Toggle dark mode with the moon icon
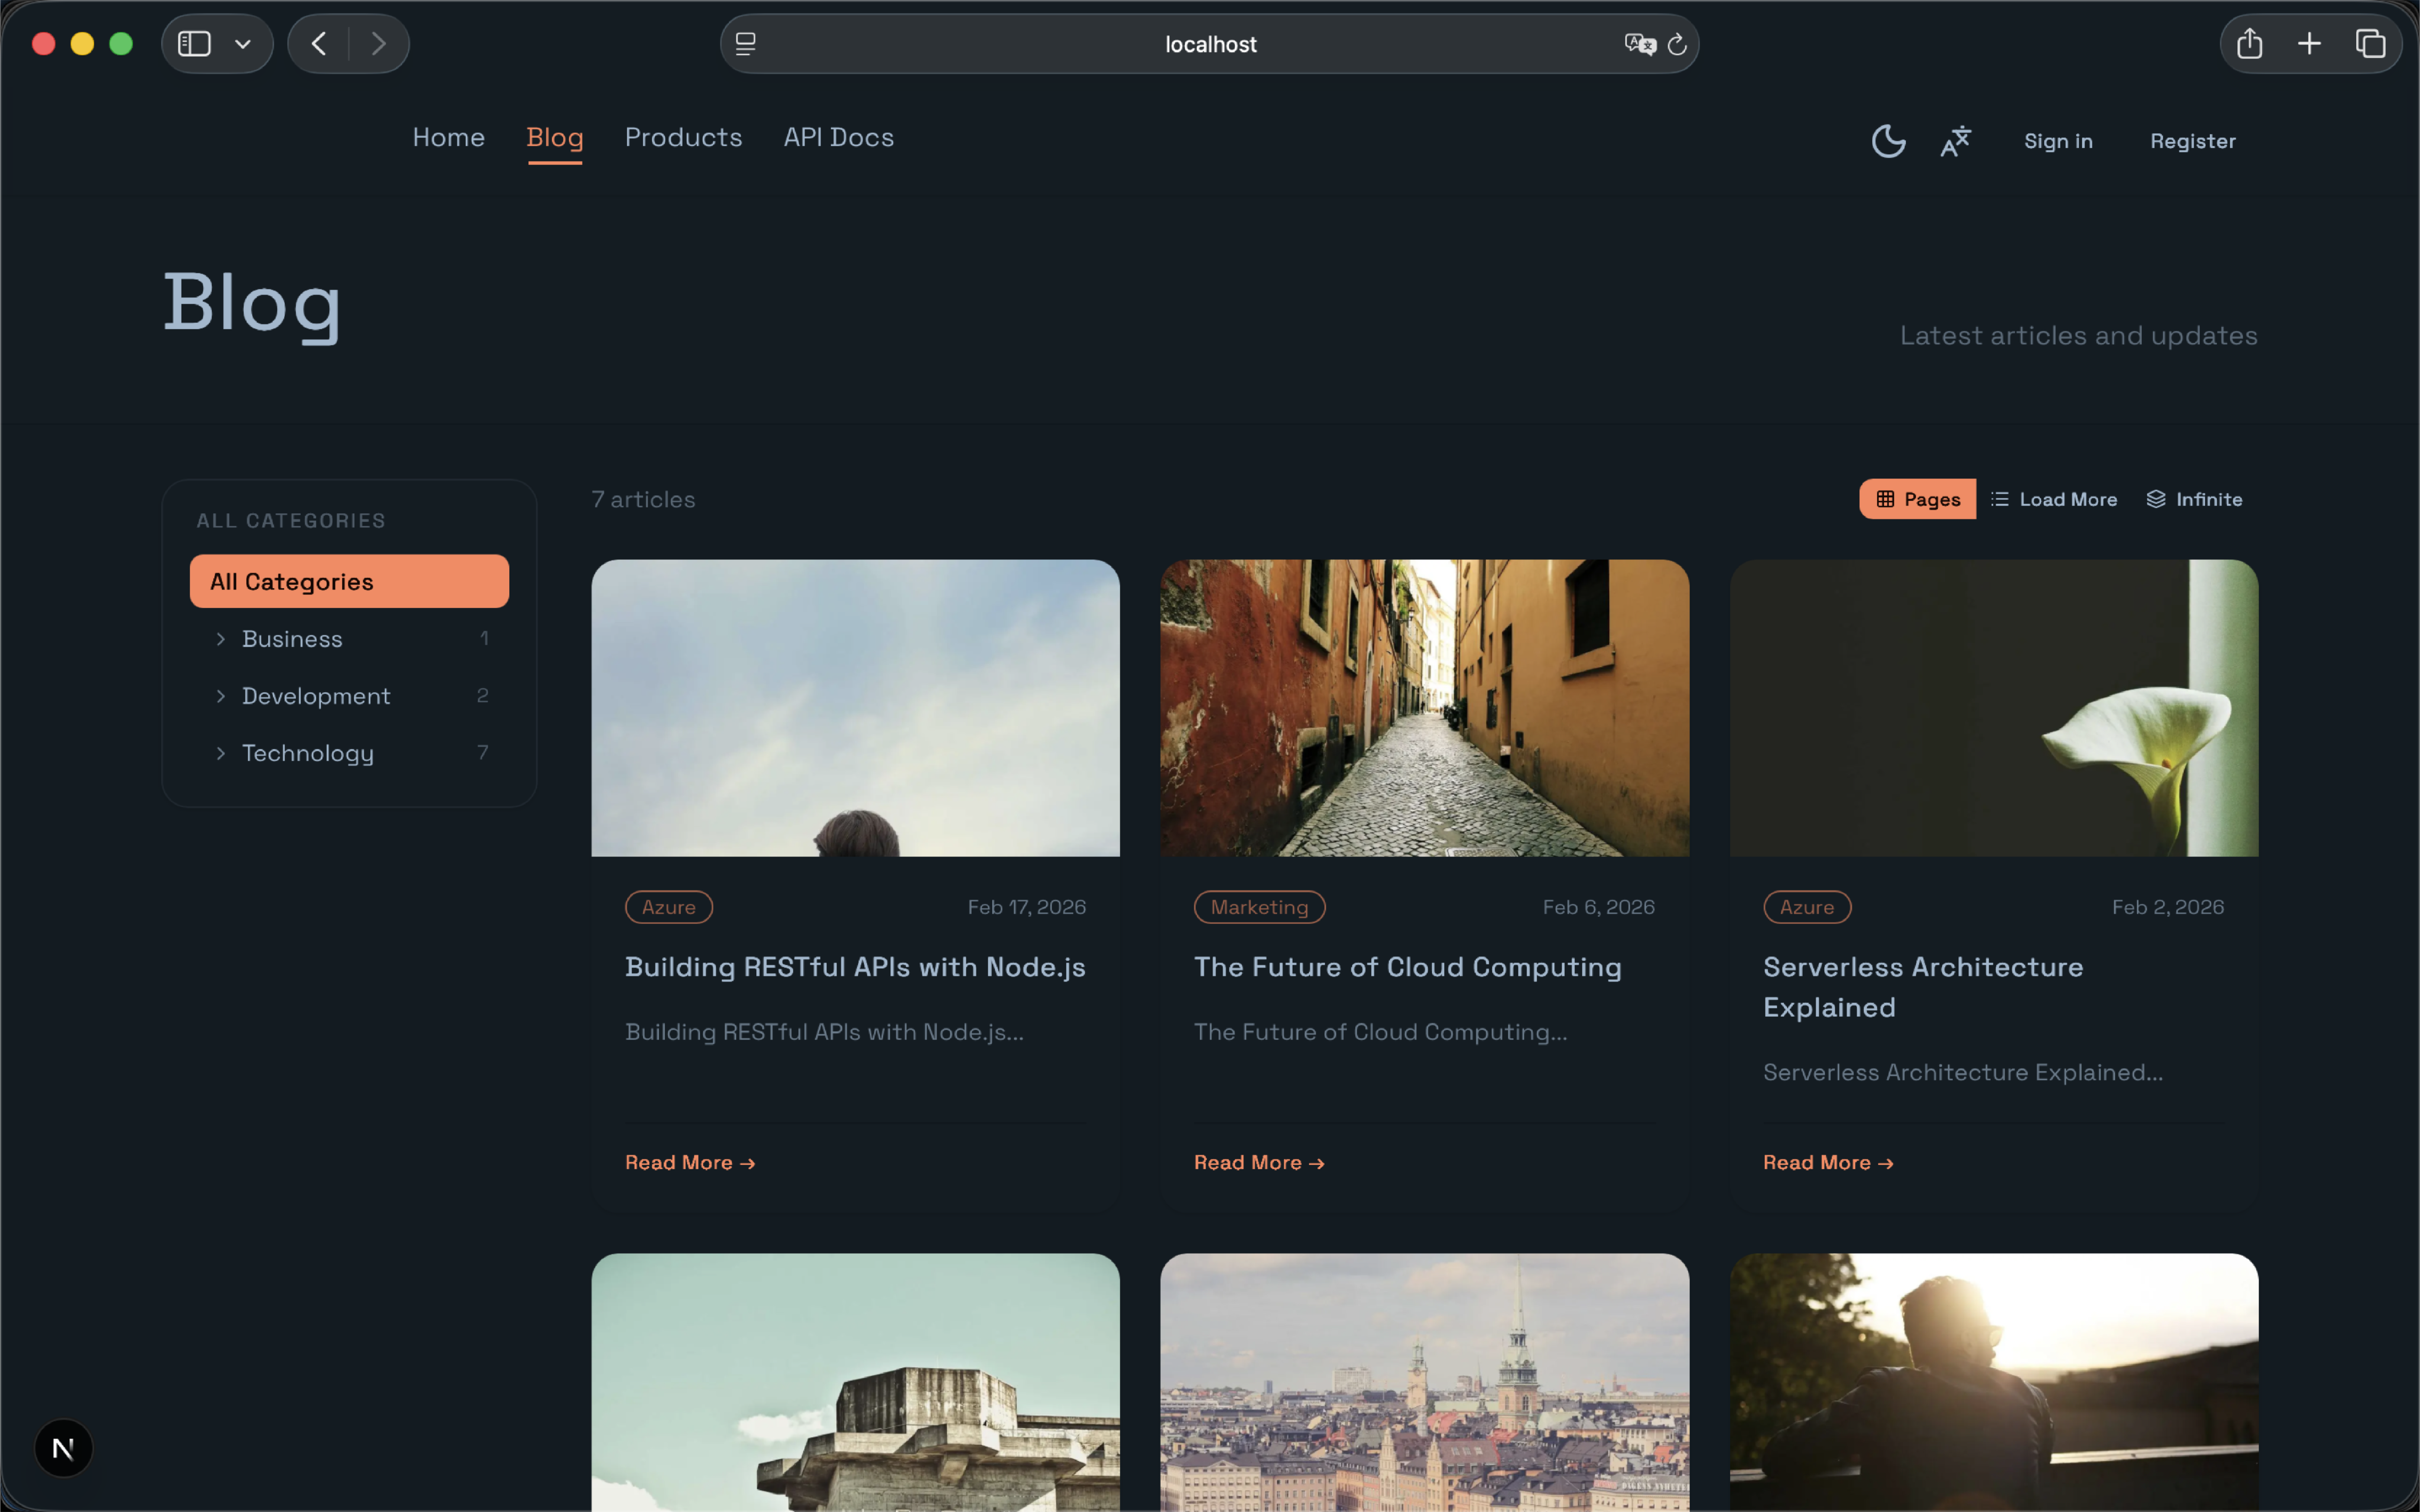Screen dimensions: 2420x1512 tap(1888, 141)
